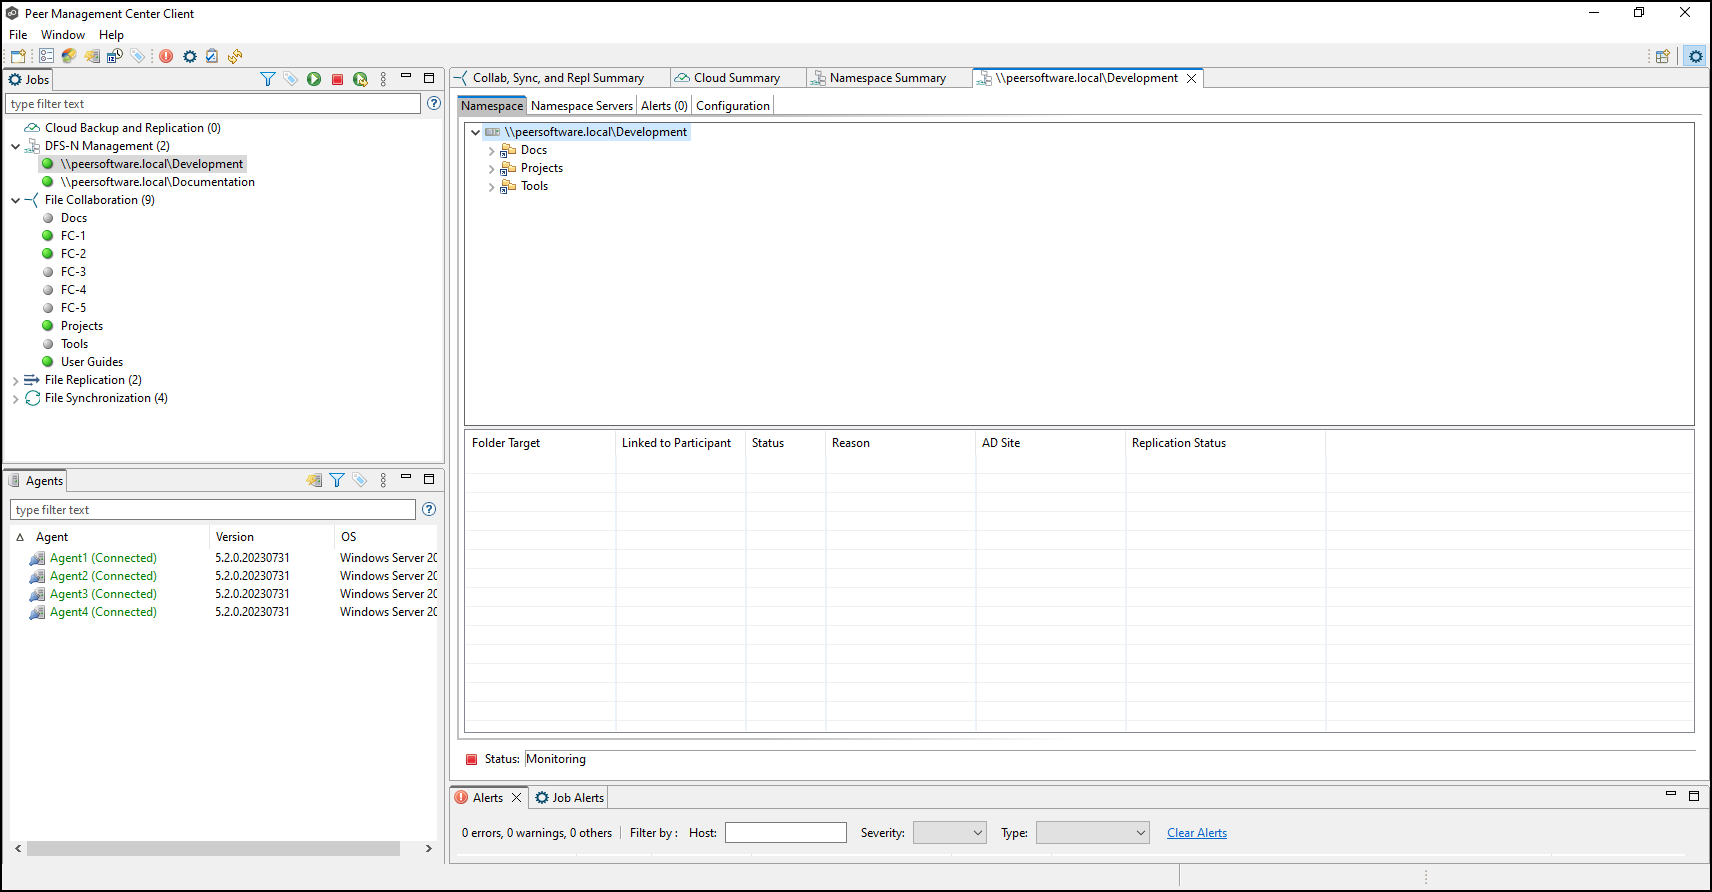Screen dimensions: 1712x892
Task: Click the funnel filter icon in Jobs panel
Action: [267, 79]
